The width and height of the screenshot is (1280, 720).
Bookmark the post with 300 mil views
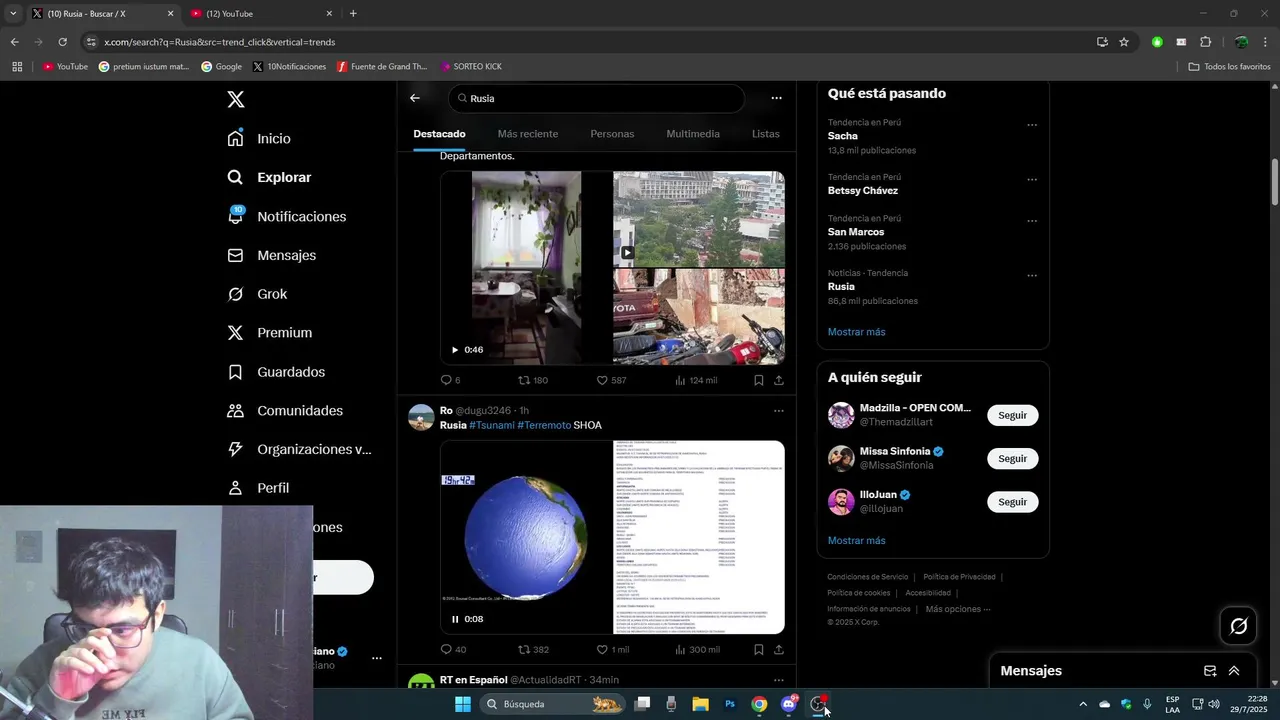point(759,649)
